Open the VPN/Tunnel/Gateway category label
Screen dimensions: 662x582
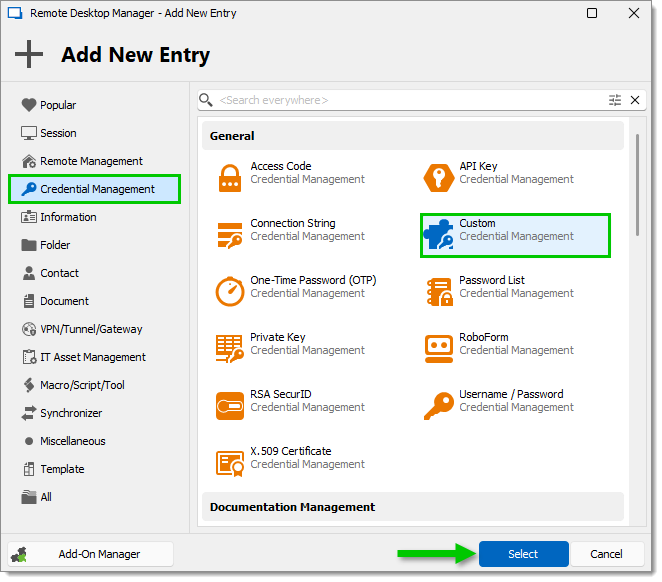[x=91, y=329]
